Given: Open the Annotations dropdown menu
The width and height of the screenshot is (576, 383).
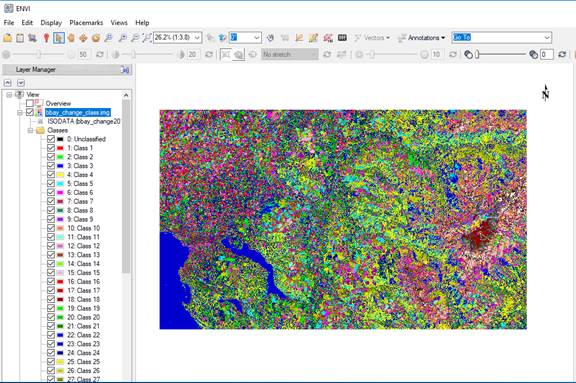Looking at the screenshot, I should pyautogui.click(x=422, y=37).
